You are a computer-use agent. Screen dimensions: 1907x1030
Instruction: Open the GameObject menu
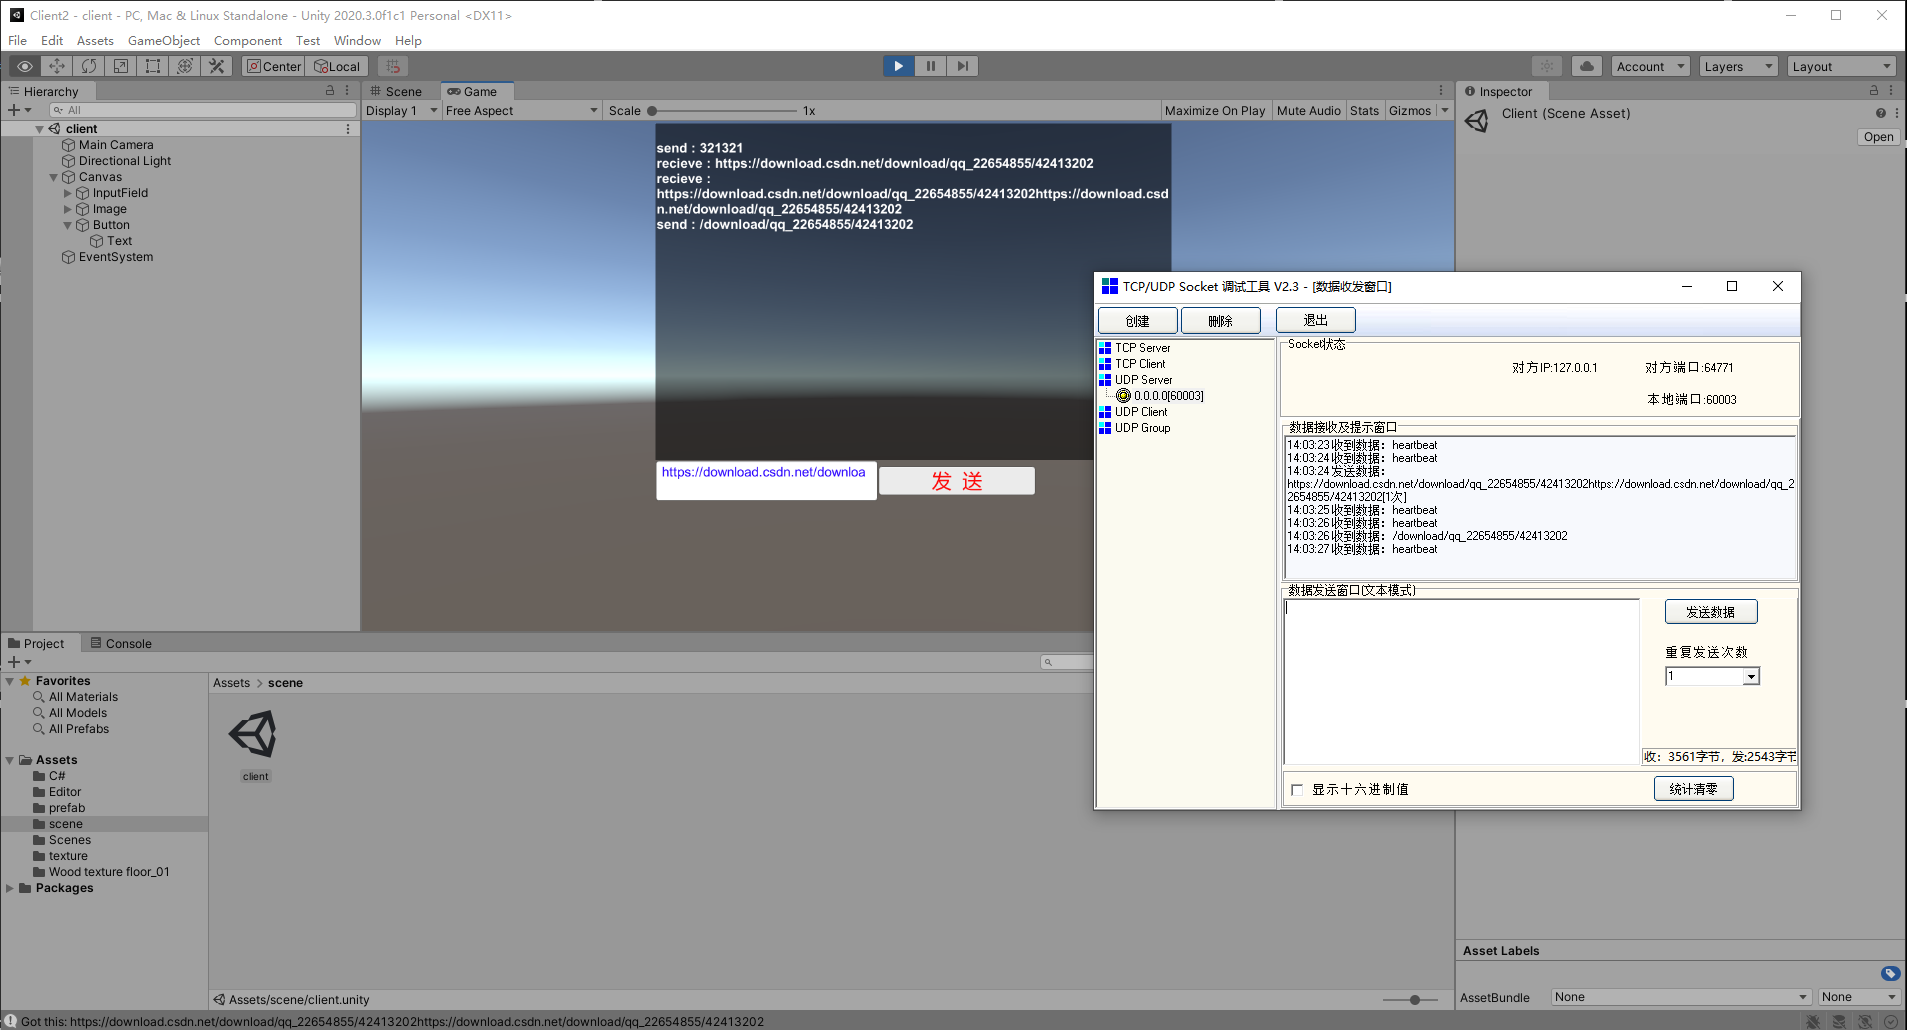coord(164,40)
